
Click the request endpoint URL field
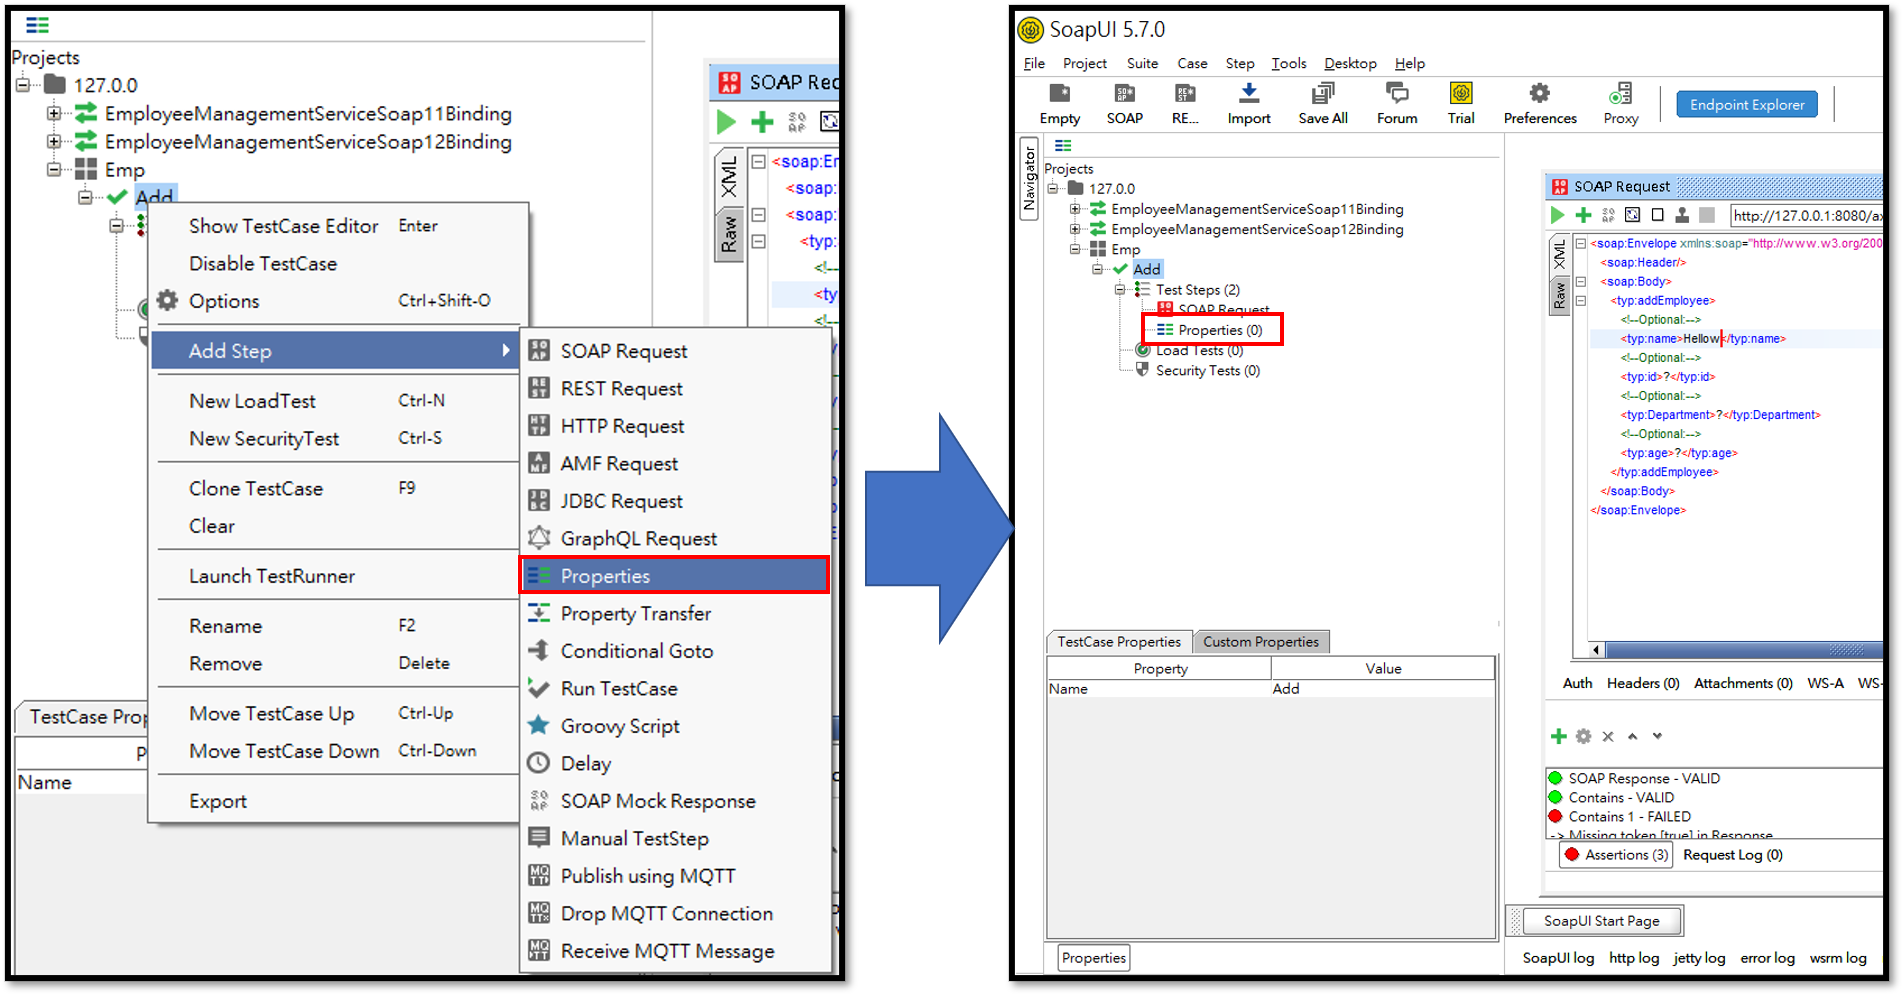pyautogui.click(x=1805, y=215)
